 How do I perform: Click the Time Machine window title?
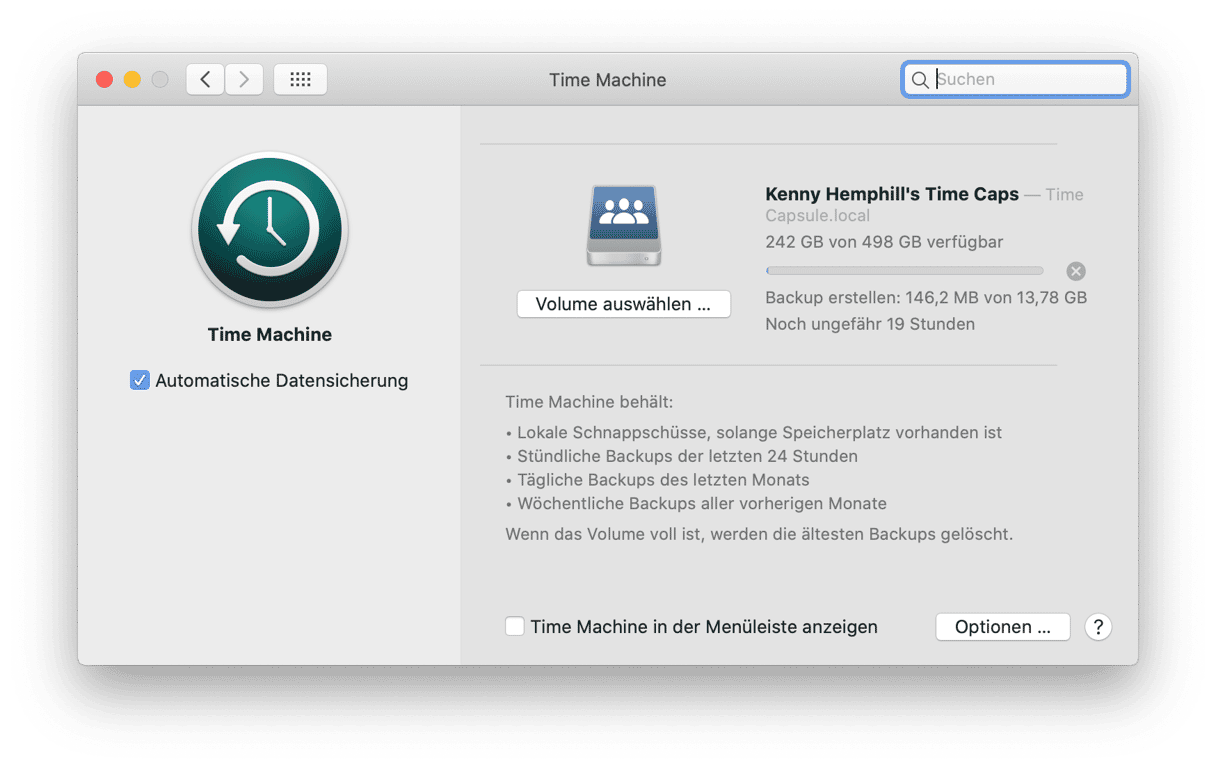pyautogui.click(x=607, y=80)
